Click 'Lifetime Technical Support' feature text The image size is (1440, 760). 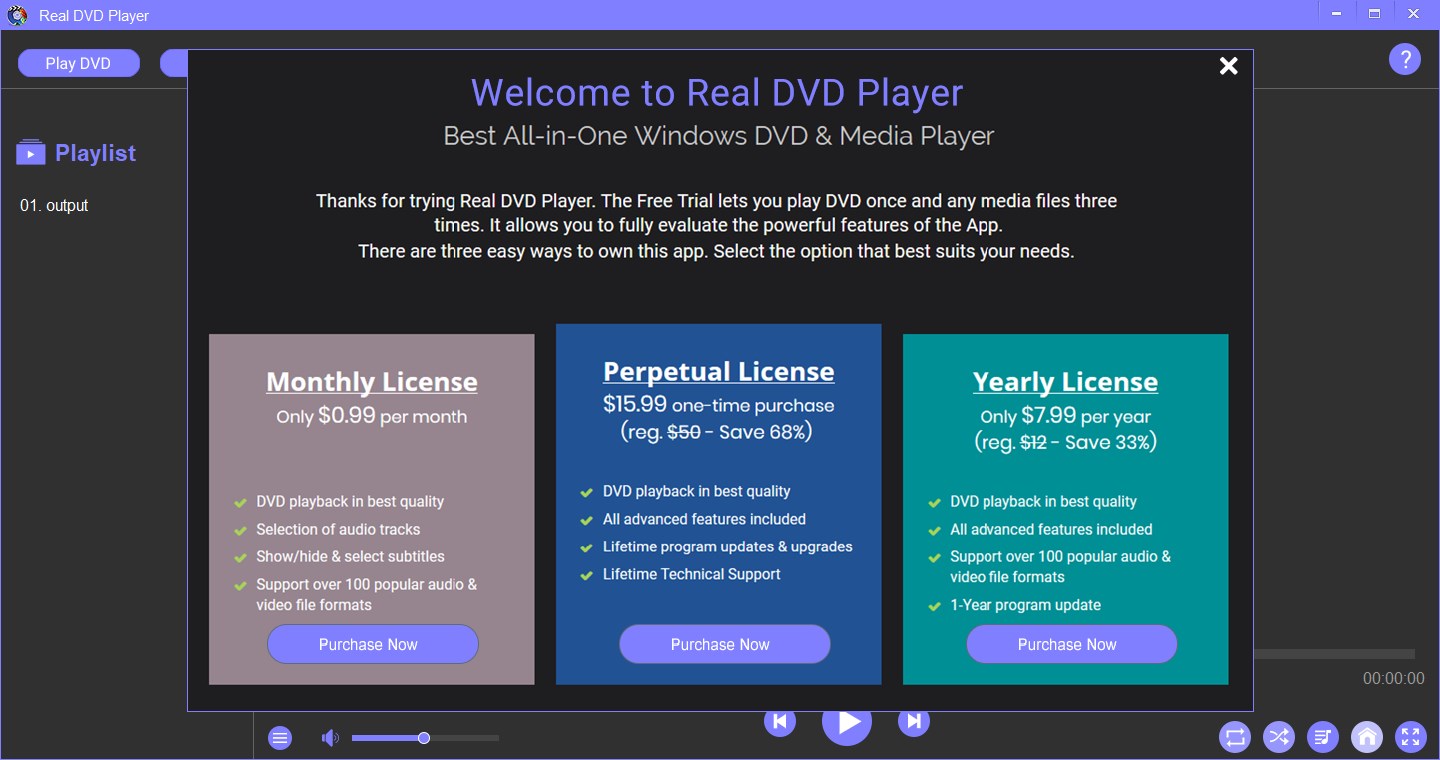[x=691, y=574]
